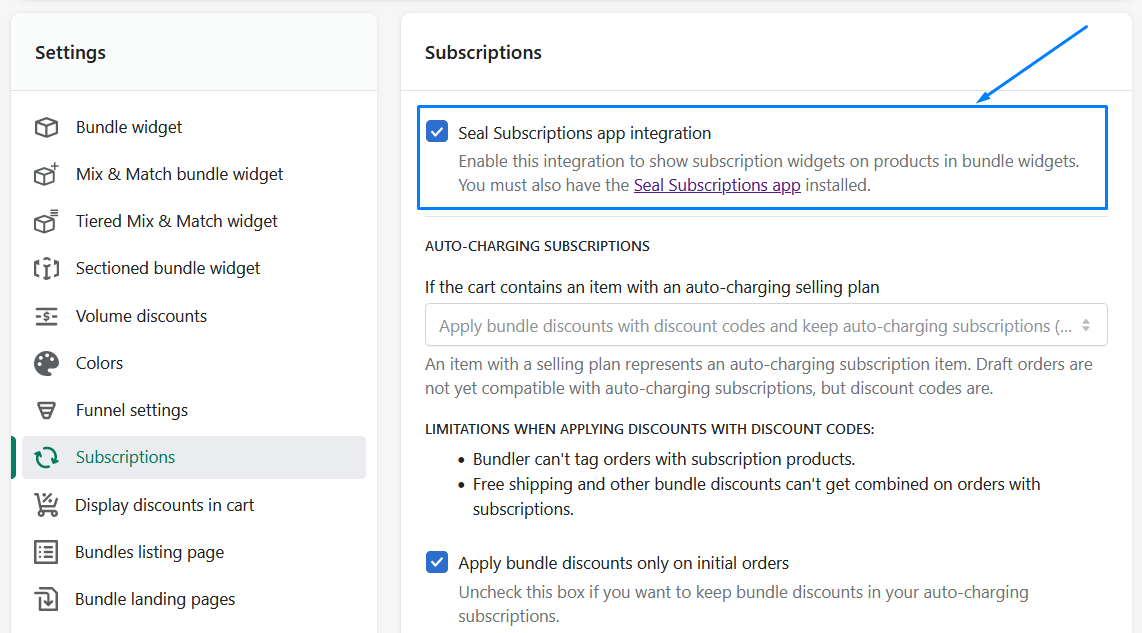Click the Display discounts cart icon
This screenshot has width=1142, height=633.
point(46,505)
